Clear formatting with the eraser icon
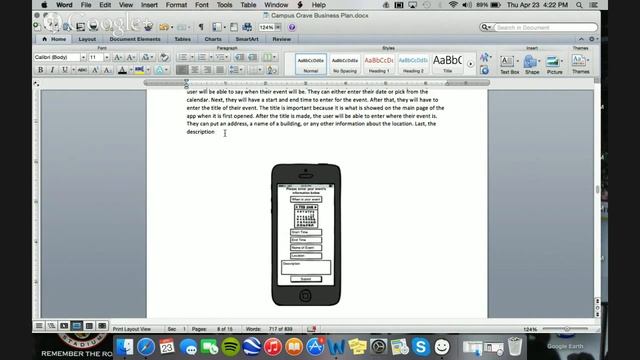This screenshot has width=640, height=360. [x=164, y=57]
